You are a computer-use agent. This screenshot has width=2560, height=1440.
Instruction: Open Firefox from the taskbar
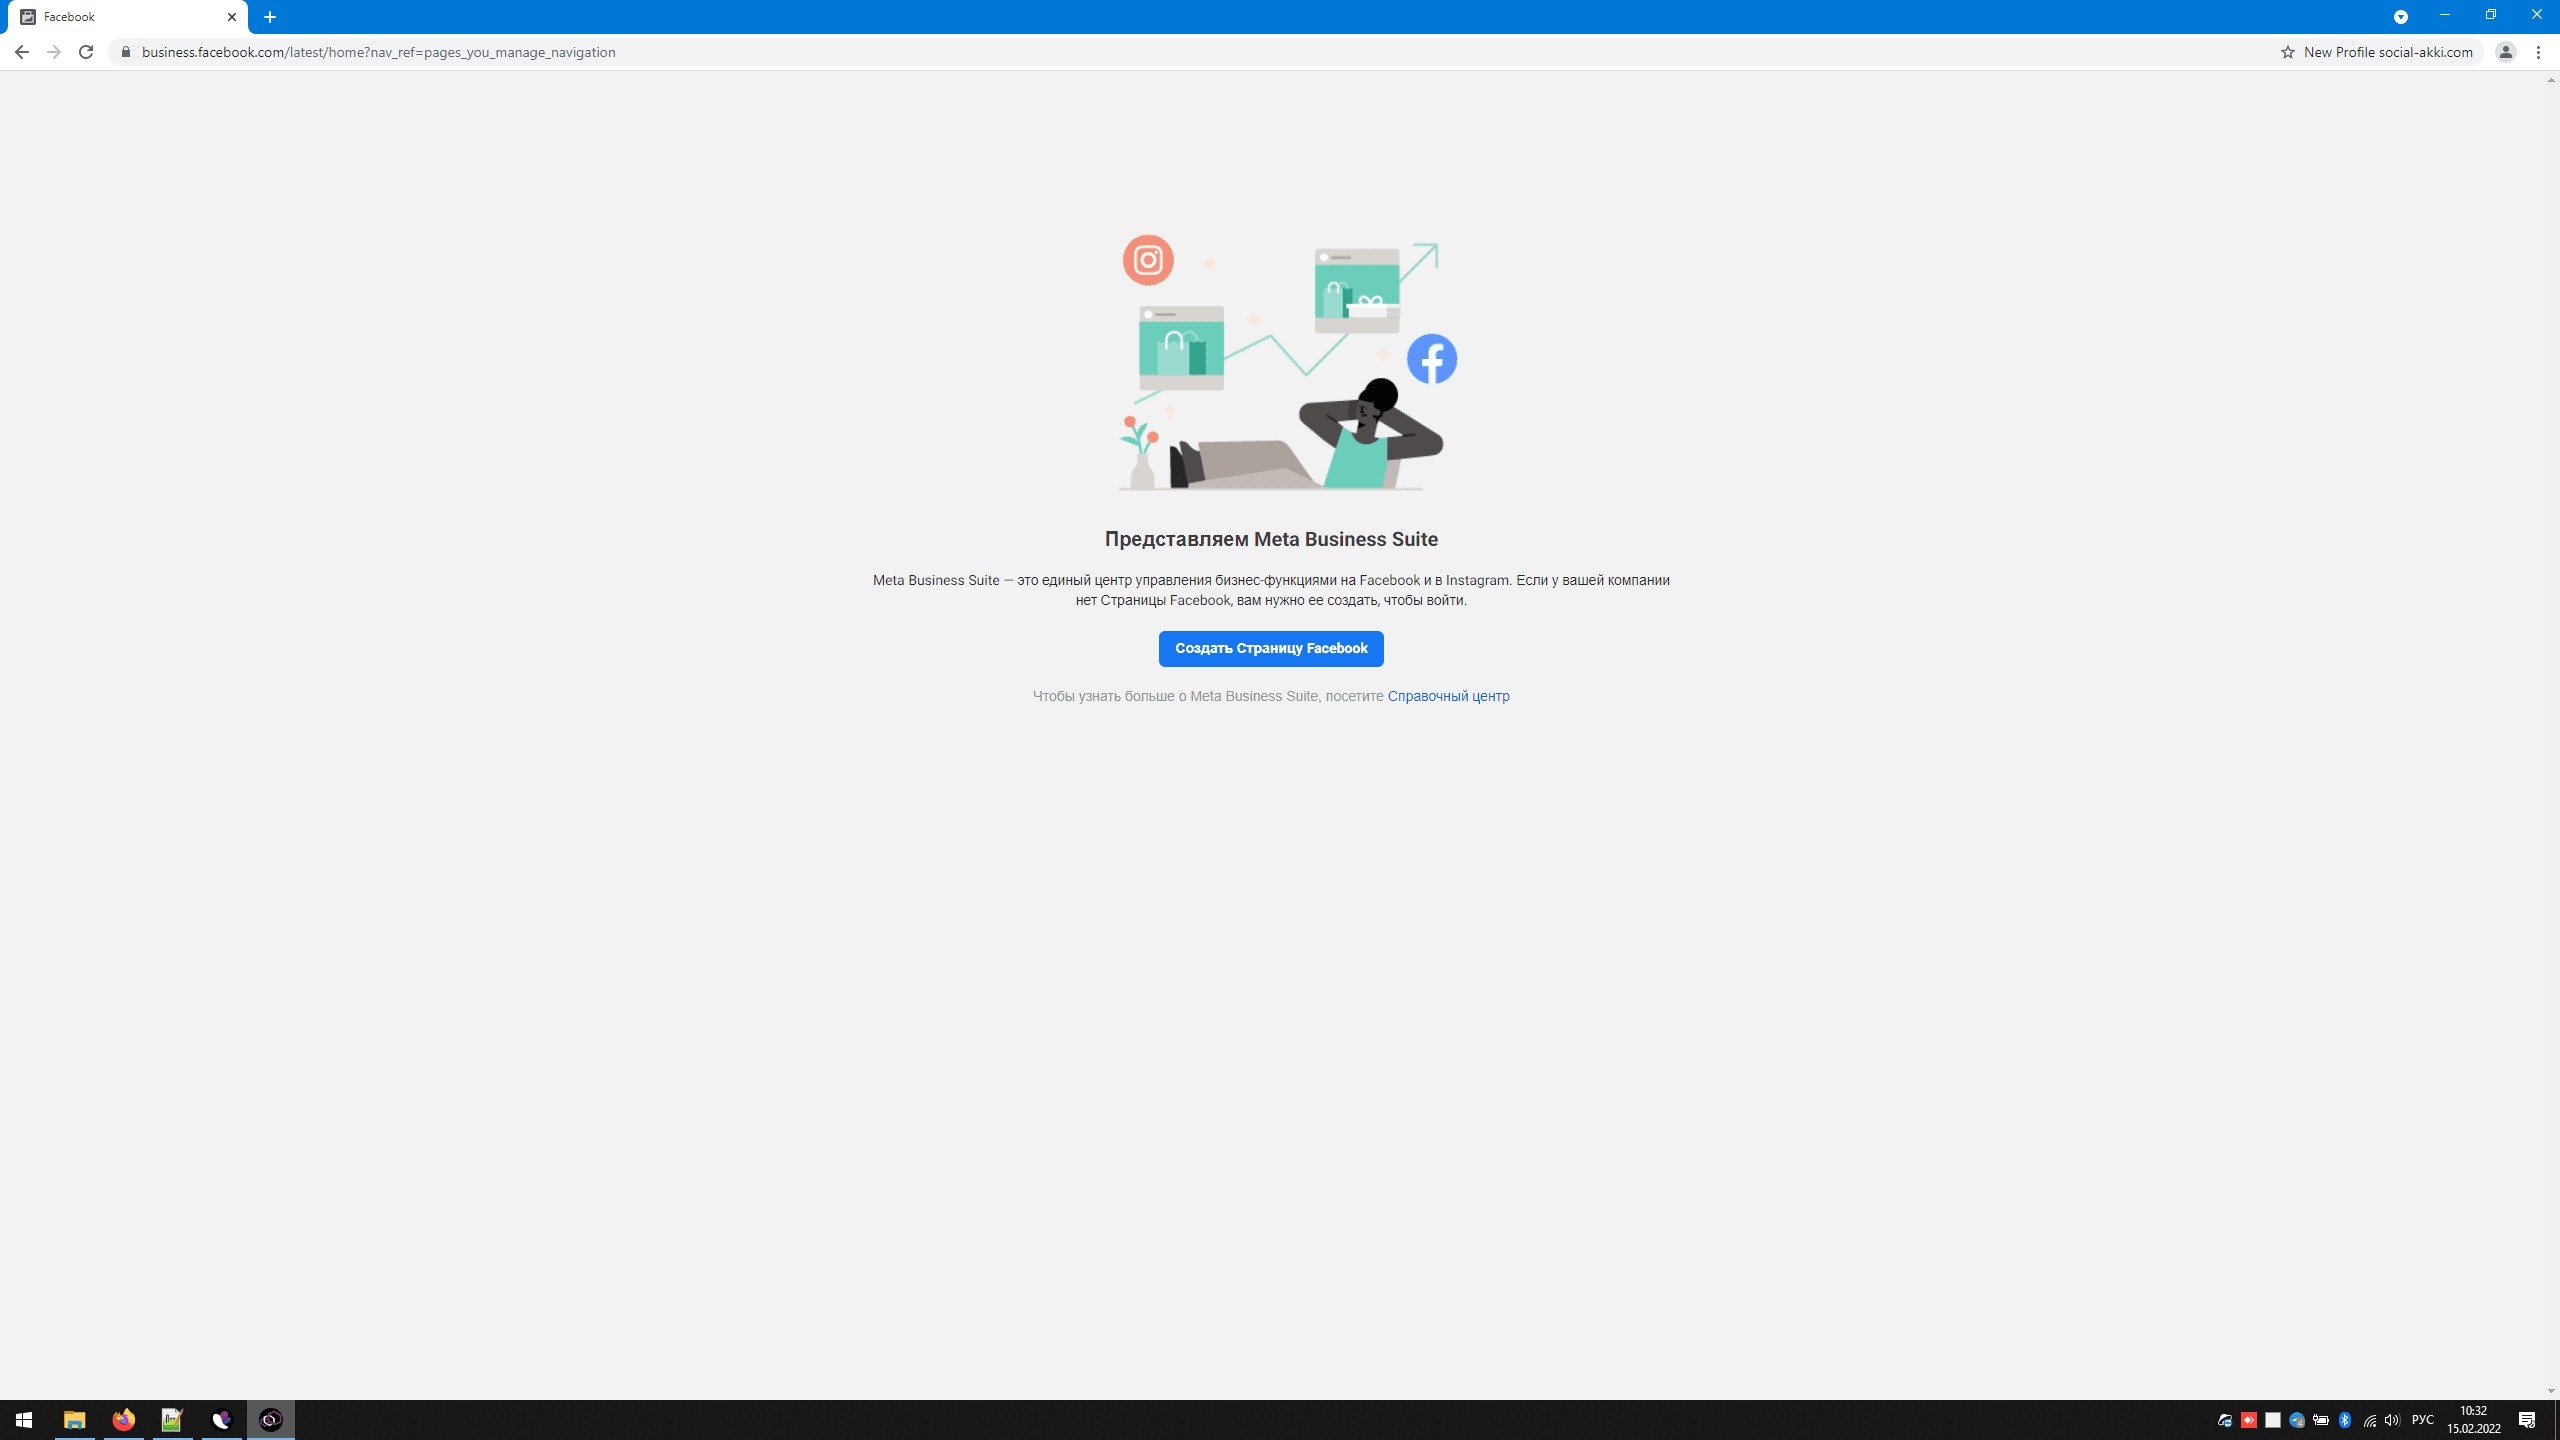(x=123, y=1420)
